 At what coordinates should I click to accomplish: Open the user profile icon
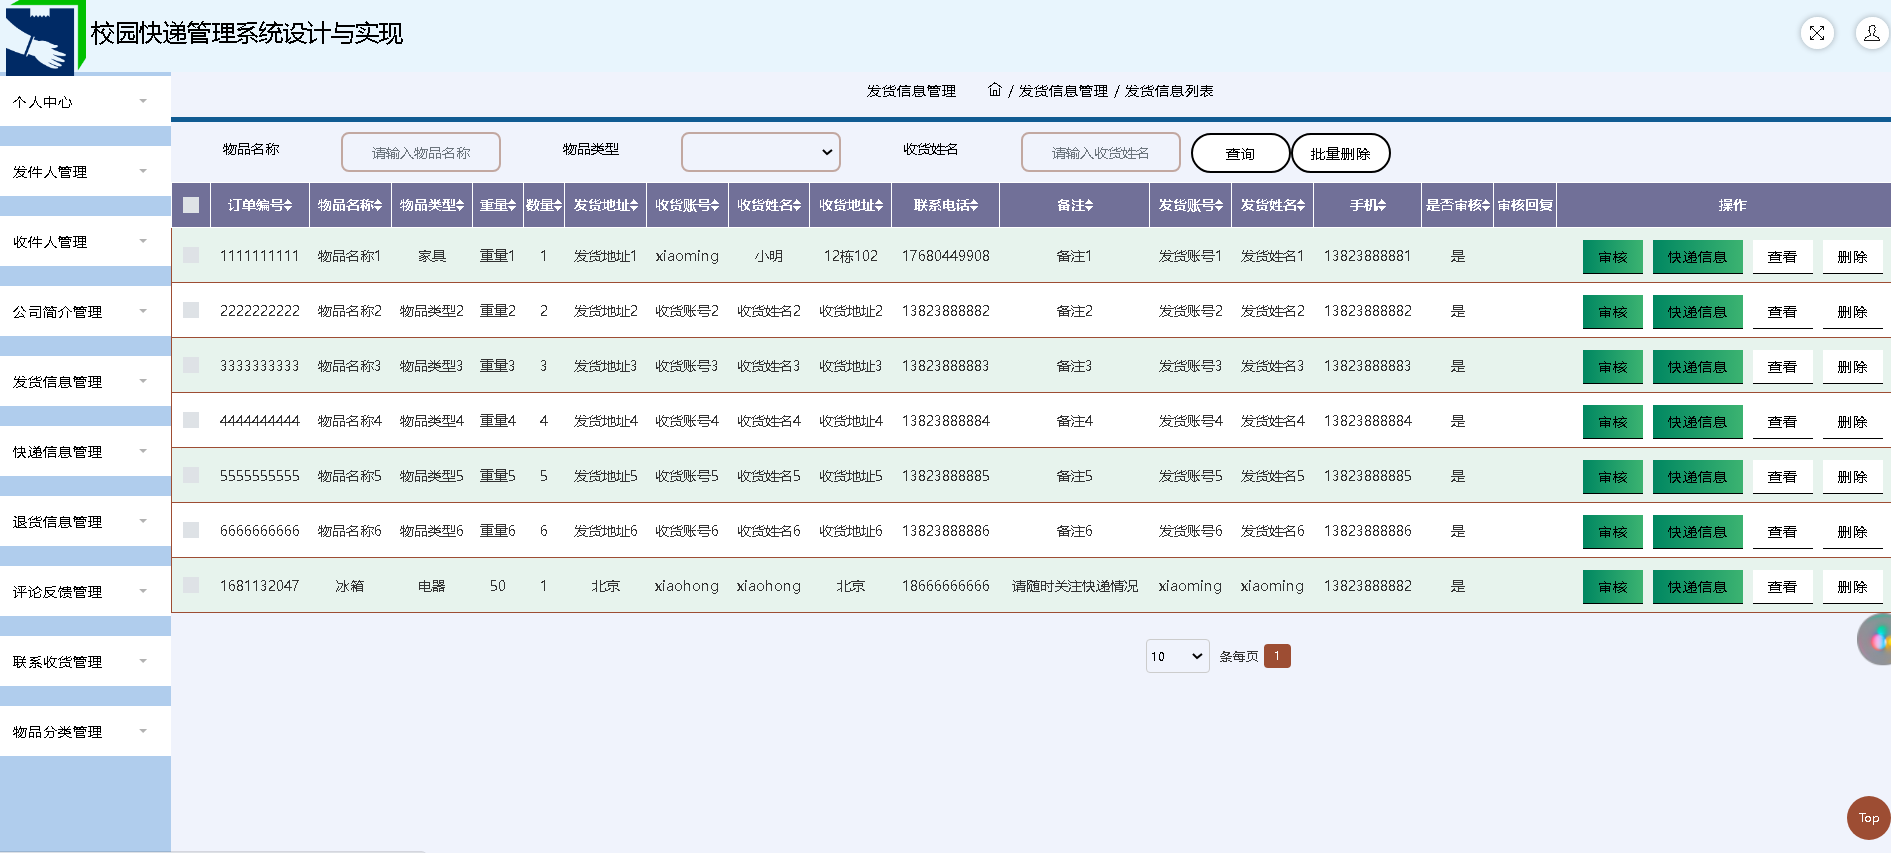[x=1872, y=33]
